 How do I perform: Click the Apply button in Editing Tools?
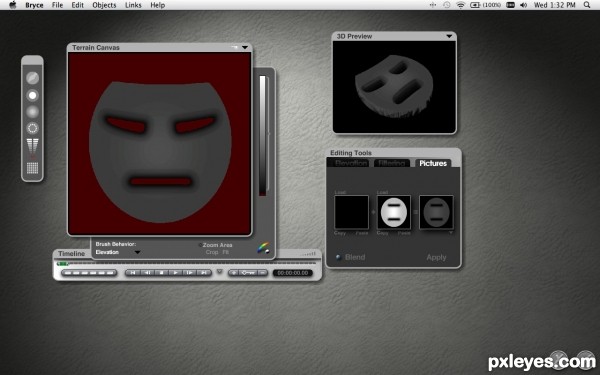click(x=436, y=258)
